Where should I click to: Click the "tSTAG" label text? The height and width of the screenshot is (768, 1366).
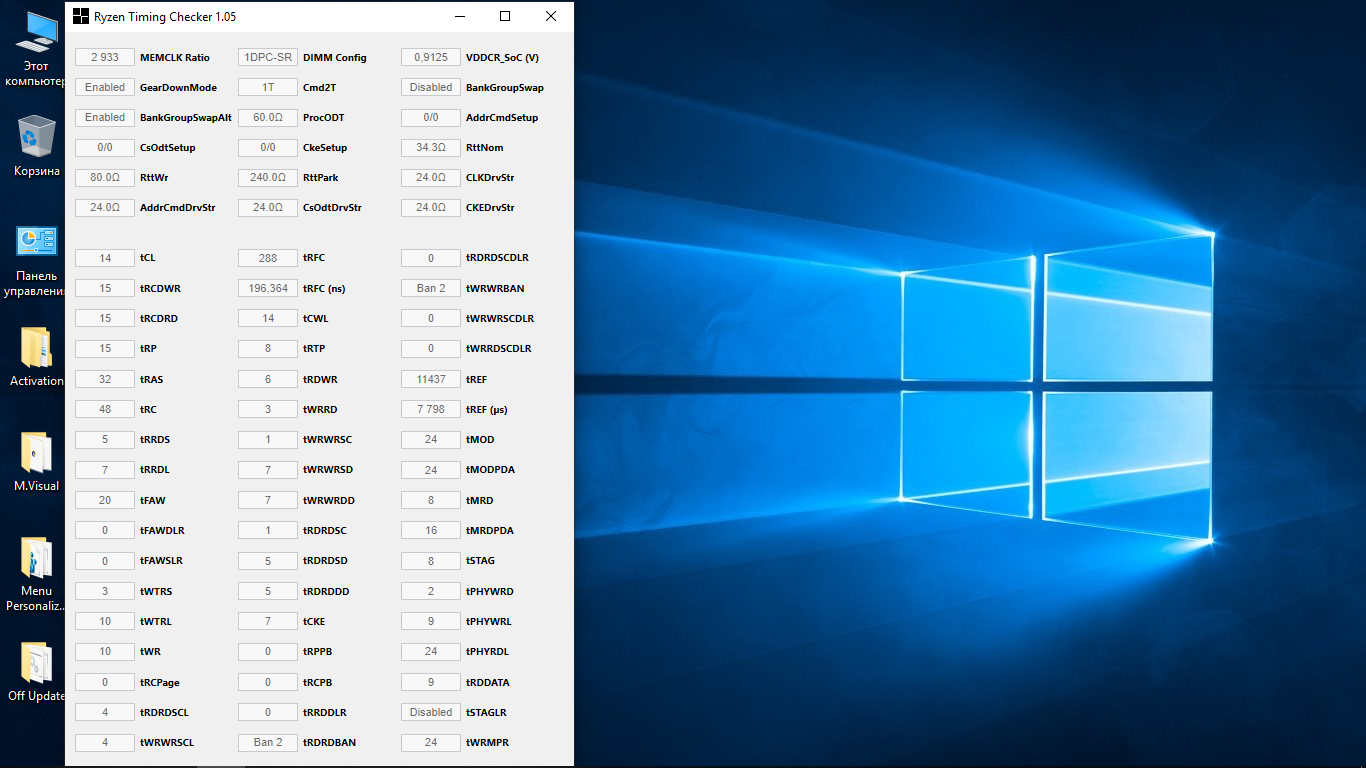coord(480,561)
